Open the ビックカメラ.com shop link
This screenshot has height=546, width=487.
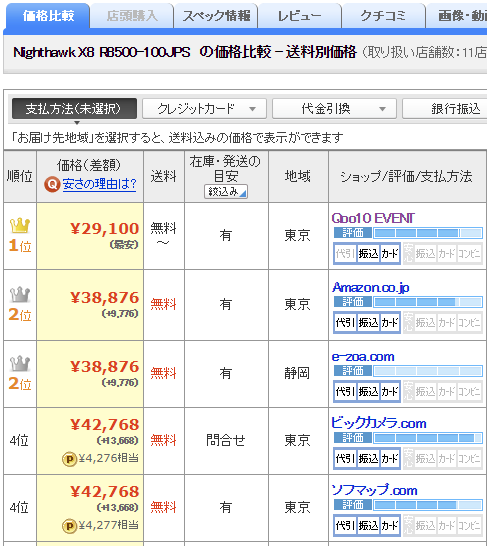(379, 423)
